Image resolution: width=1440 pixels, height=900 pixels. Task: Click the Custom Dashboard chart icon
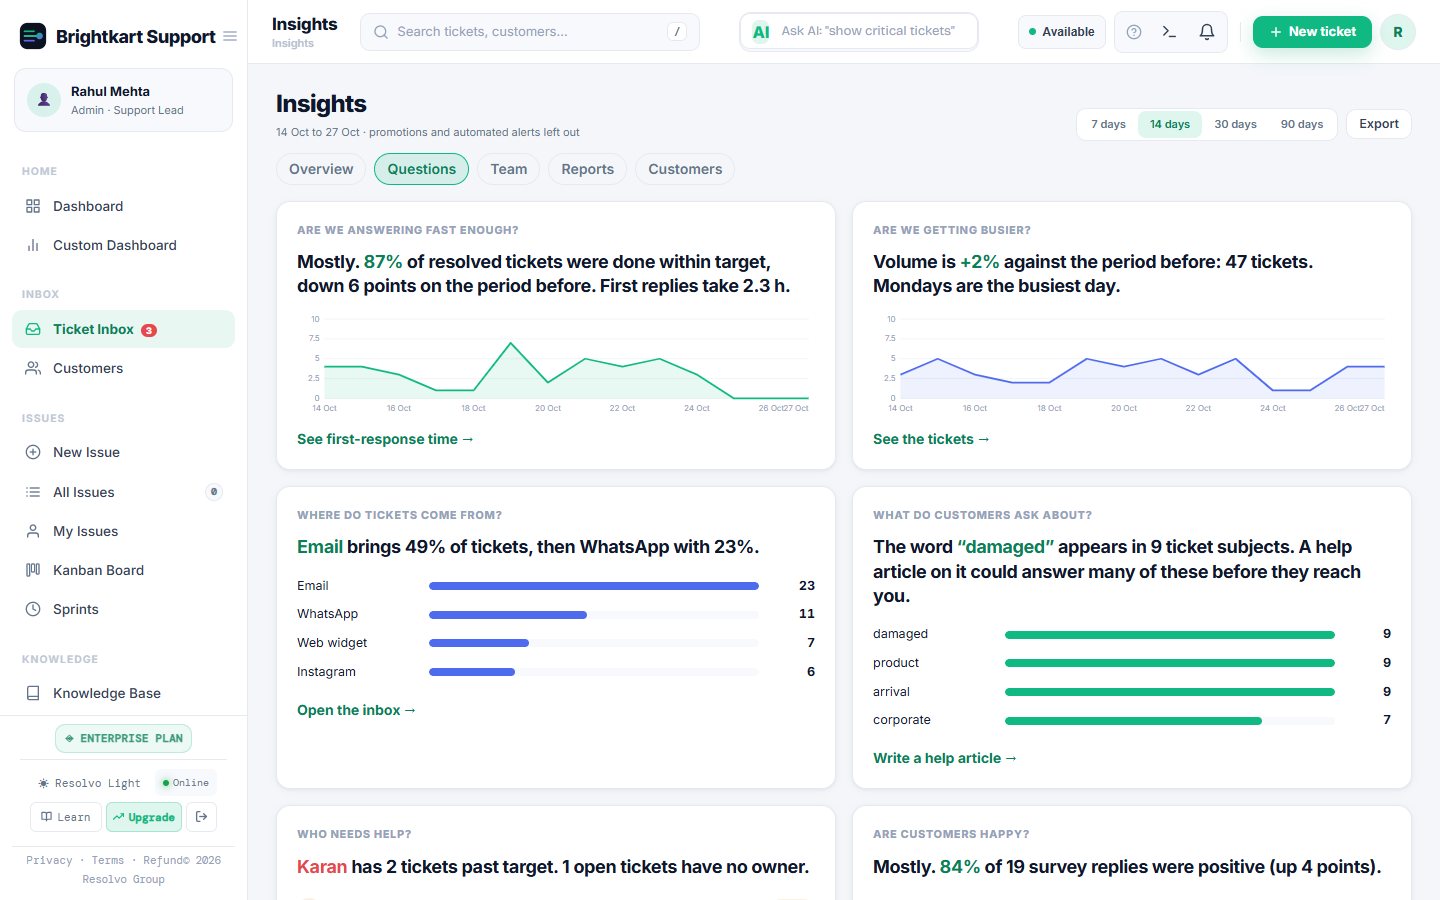click(x=33, y=245)
